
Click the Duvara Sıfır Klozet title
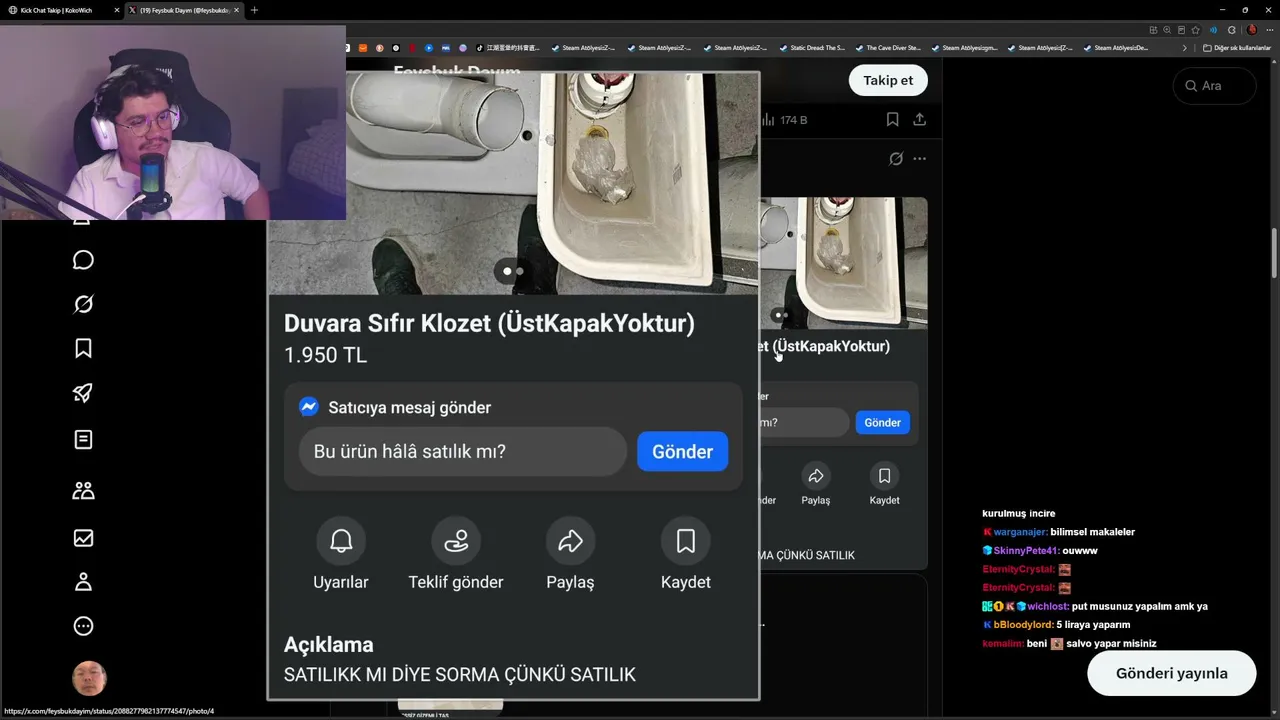click(x=489, y=323)
